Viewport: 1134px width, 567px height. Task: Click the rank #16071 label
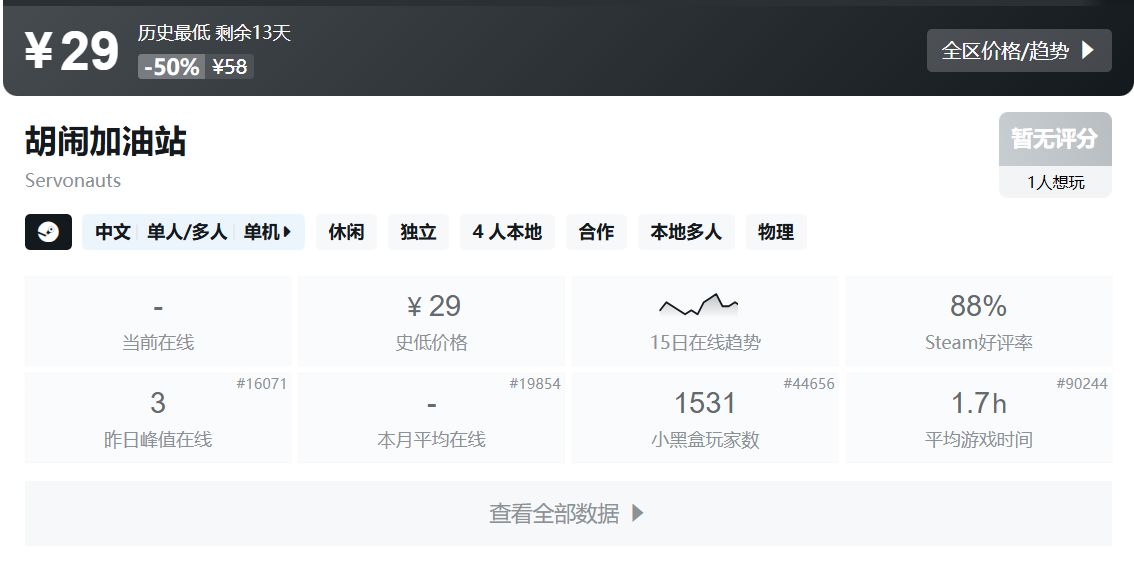click(262, 383)
